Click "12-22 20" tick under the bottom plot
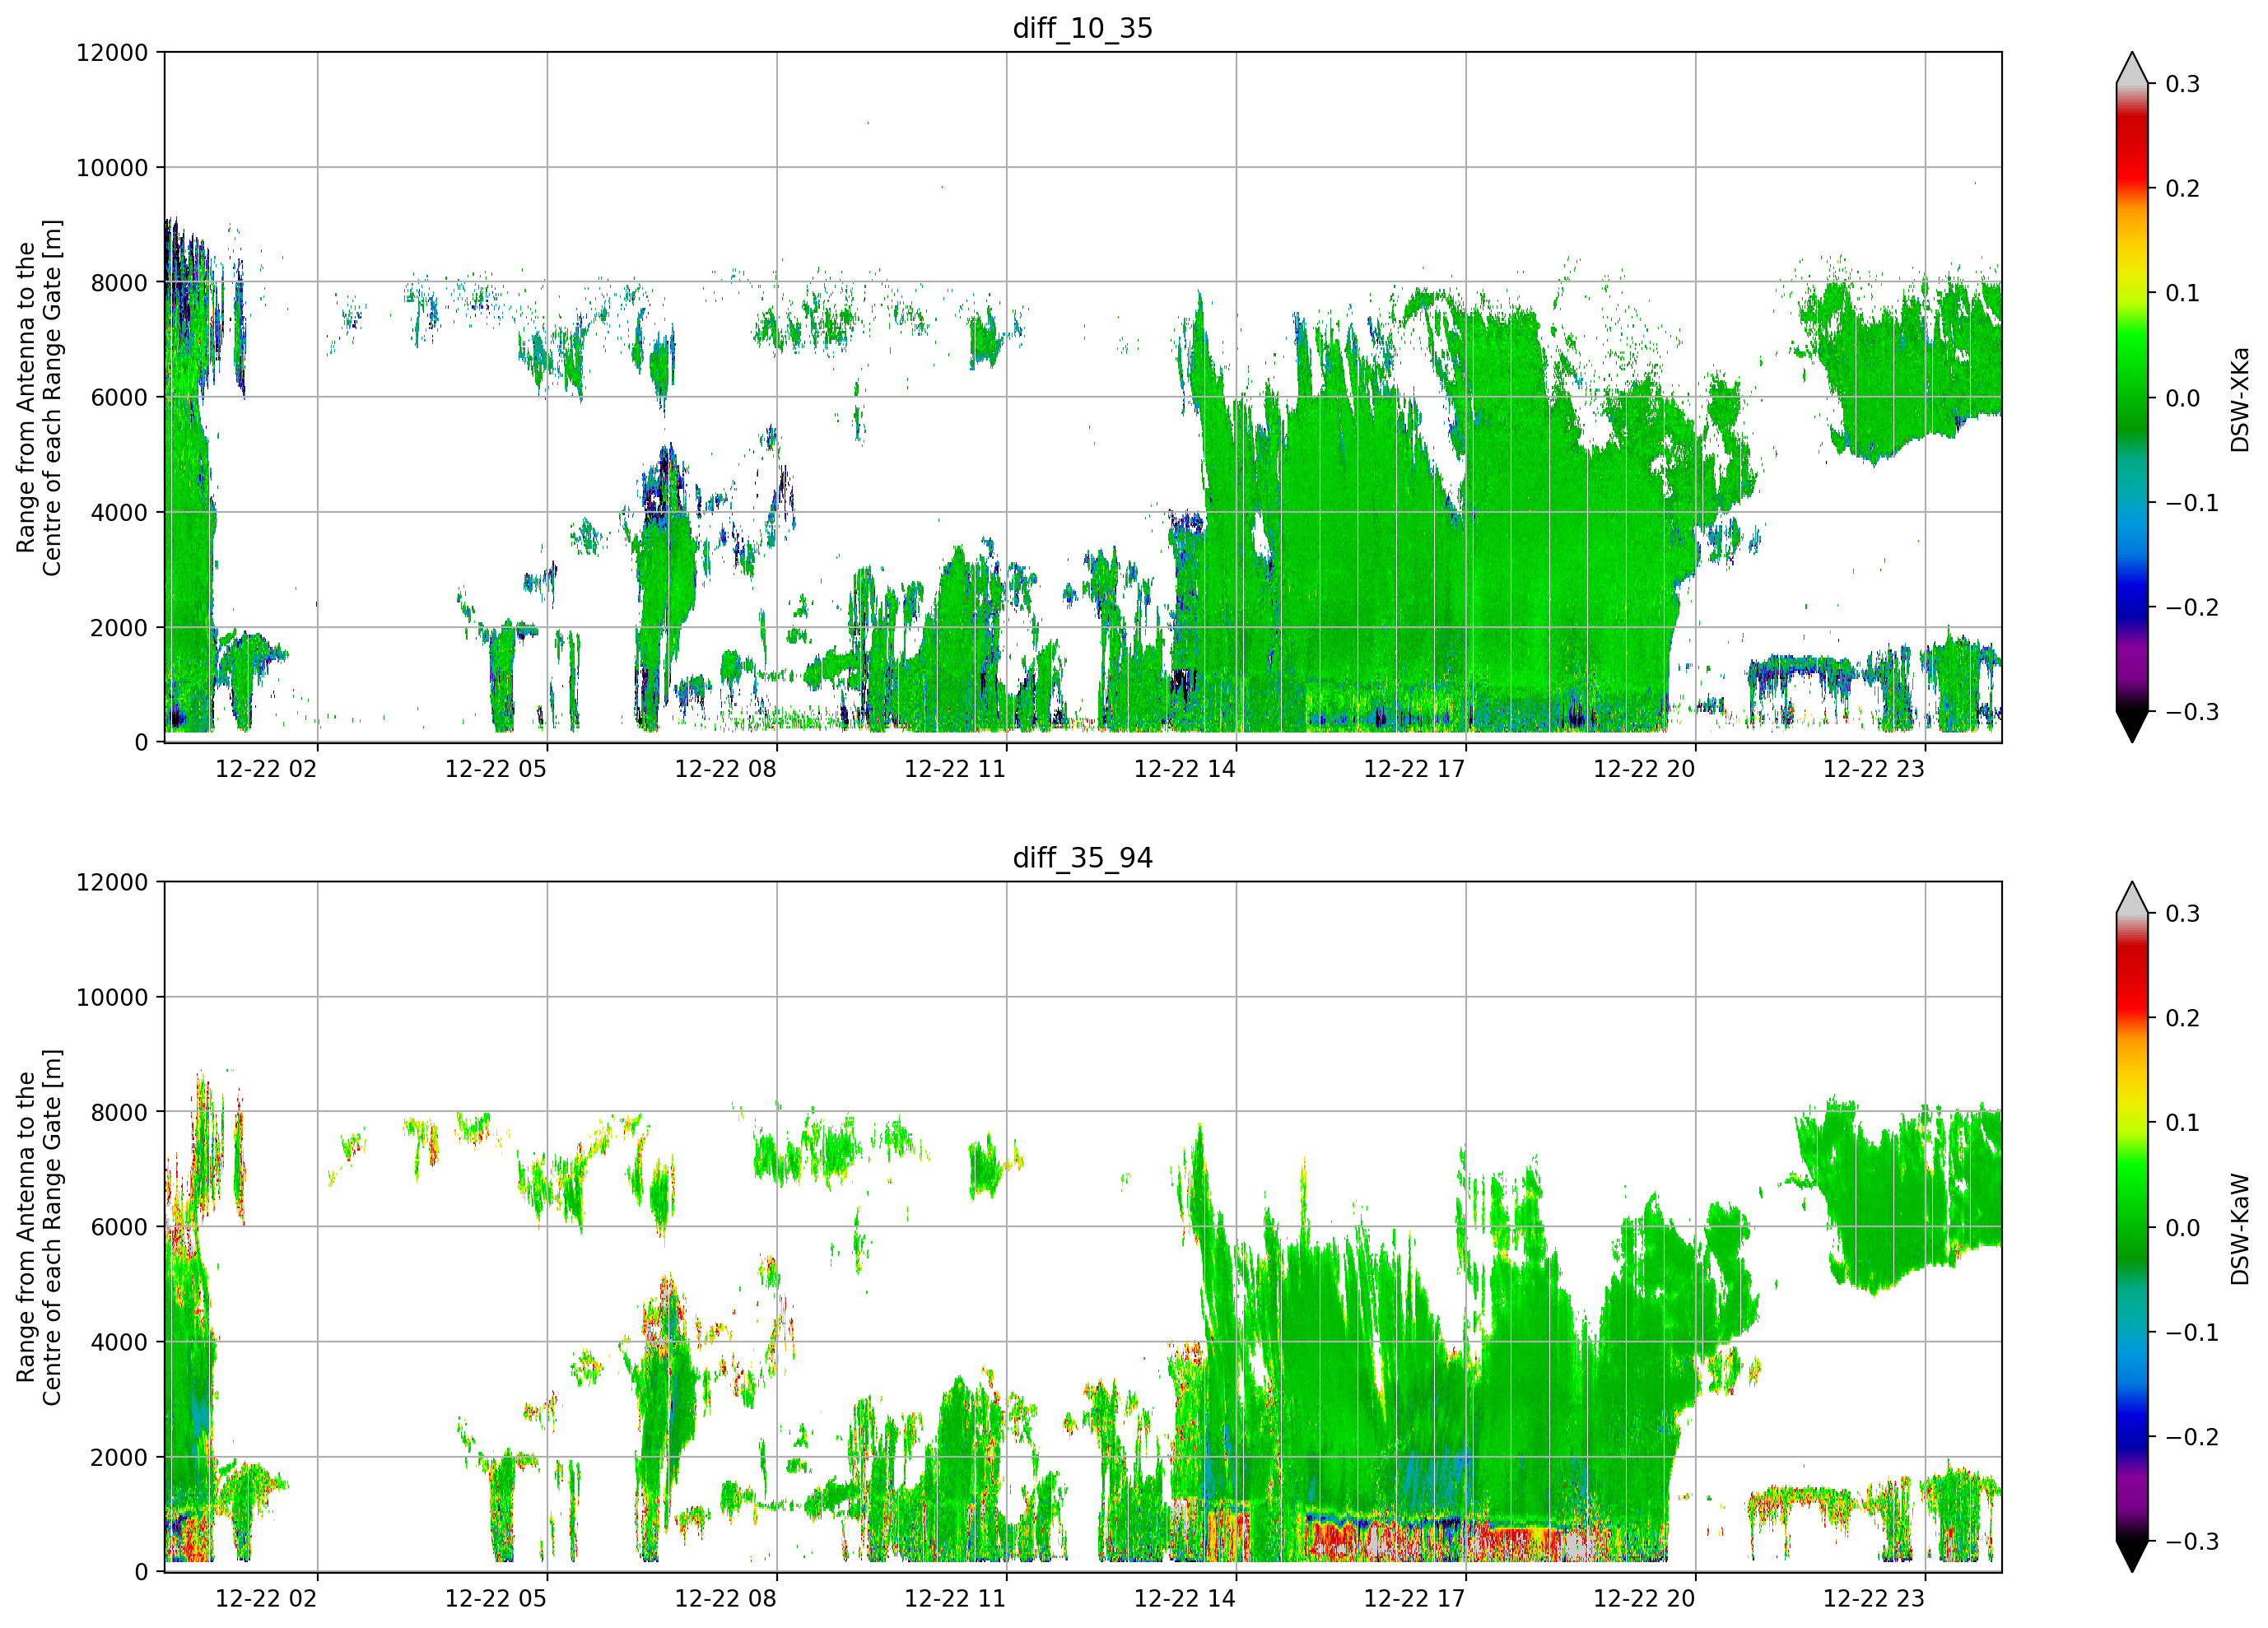 1644,1598
